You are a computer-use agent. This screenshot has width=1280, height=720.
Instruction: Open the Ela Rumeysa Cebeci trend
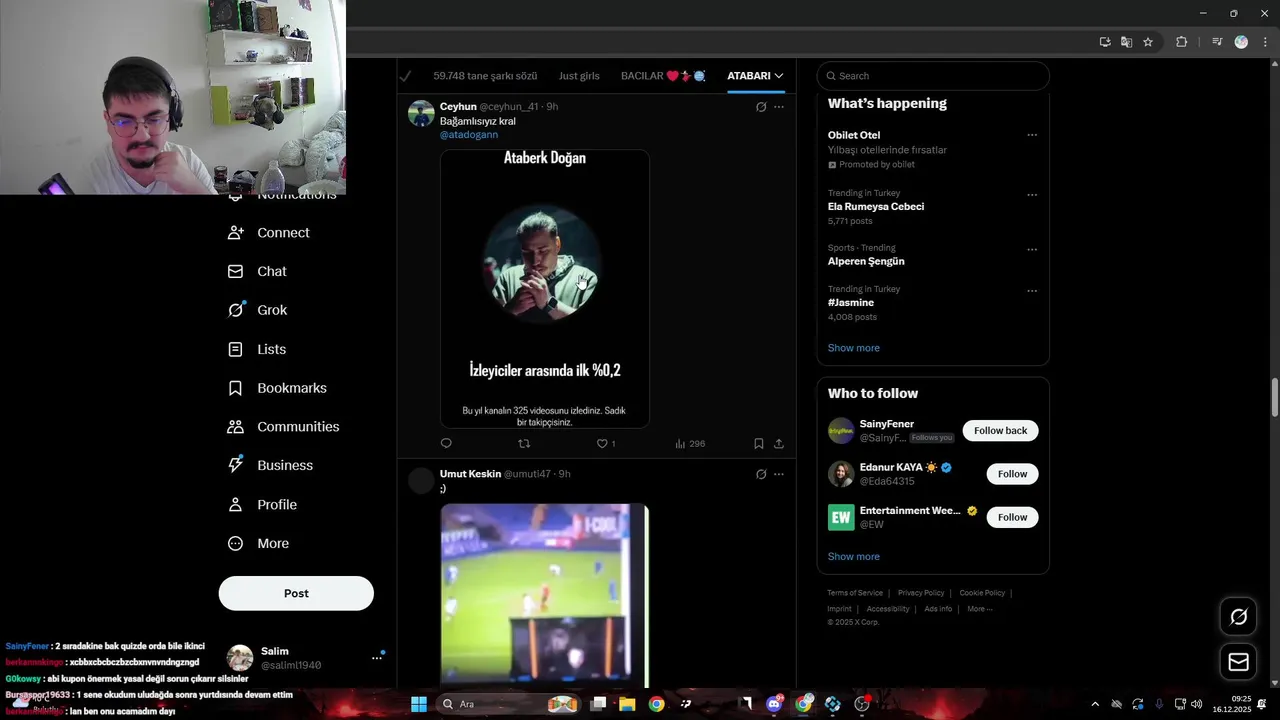coord(875,207)
